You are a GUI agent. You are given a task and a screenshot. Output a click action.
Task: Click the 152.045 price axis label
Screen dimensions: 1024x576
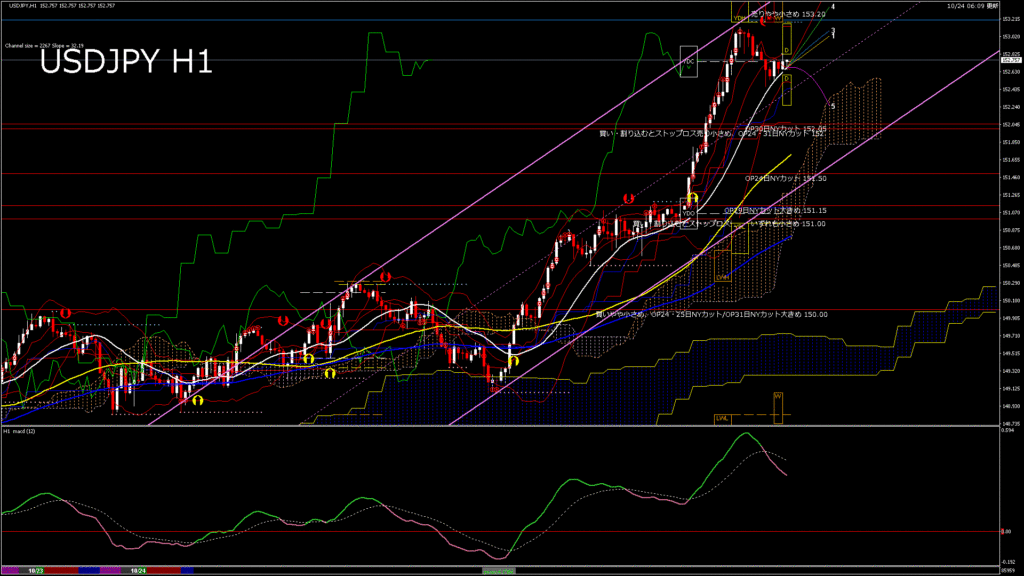(1010, 124)
